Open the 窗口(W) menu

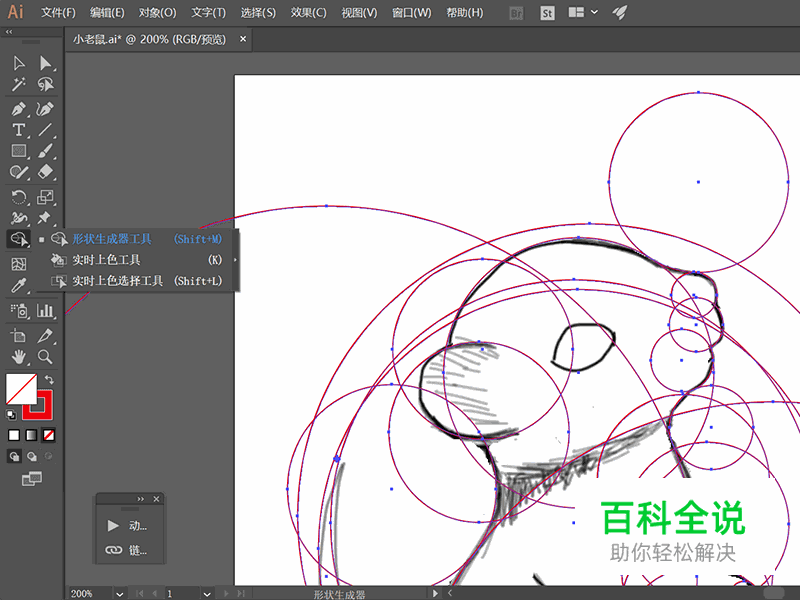(412, 13)
